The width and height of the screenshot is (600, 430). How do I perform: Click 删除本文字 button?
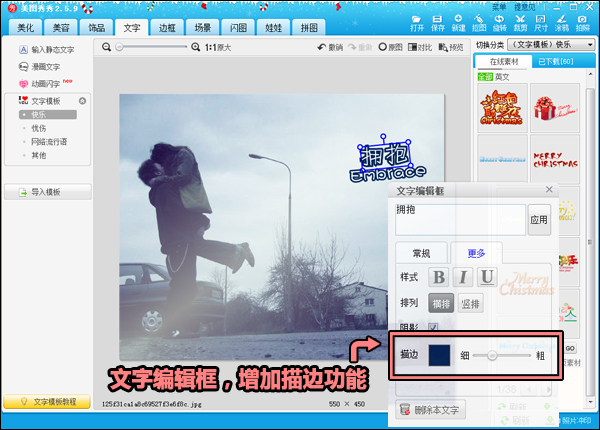tap(429, 410)
